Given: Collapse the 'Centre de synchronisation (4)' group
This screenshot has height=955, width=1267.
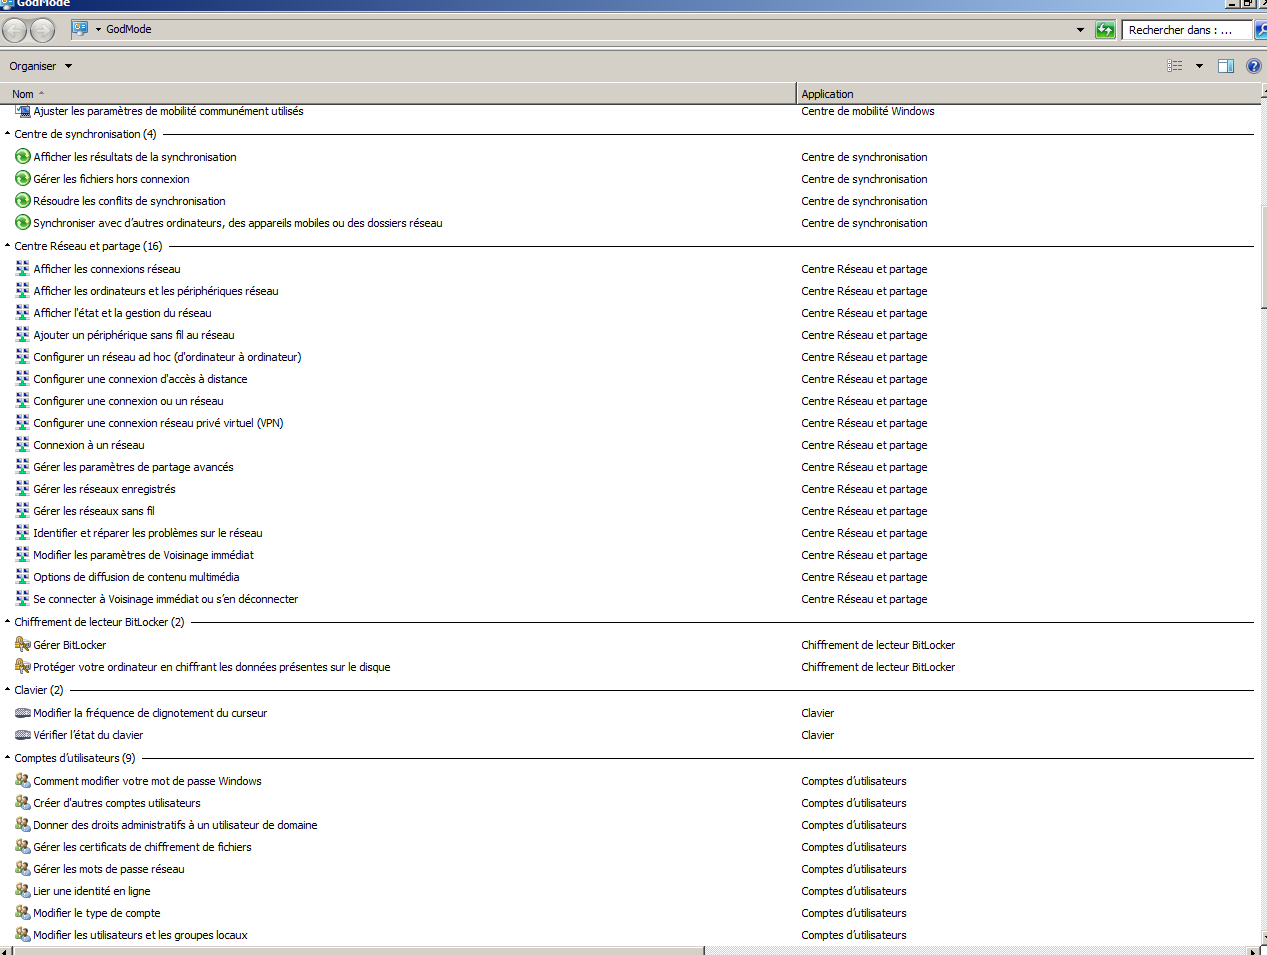Looking at the screenshot, I should (x=7, y=134).
